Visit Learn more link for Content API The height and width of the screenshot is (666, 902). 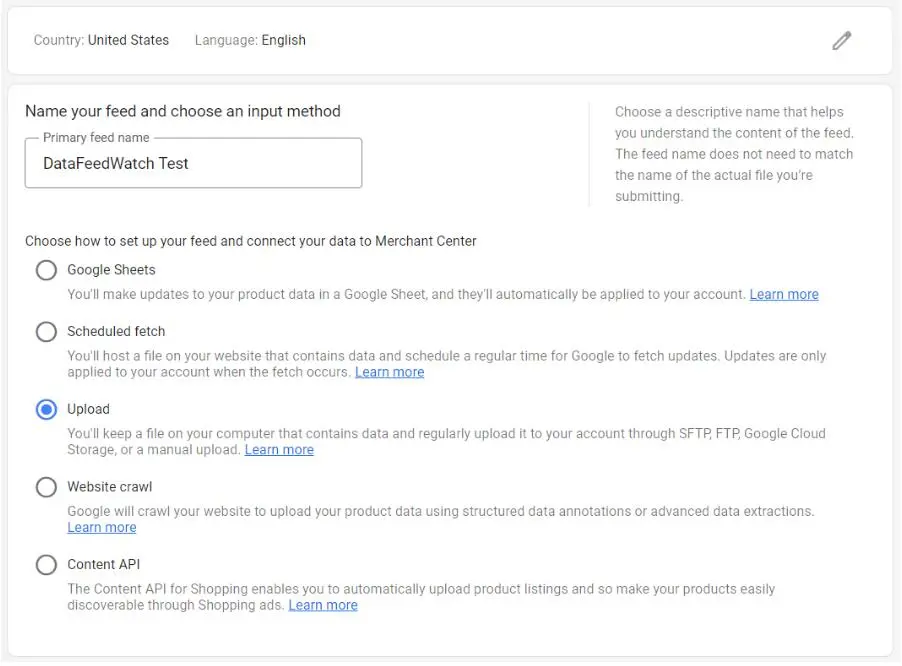coord(323,605)
